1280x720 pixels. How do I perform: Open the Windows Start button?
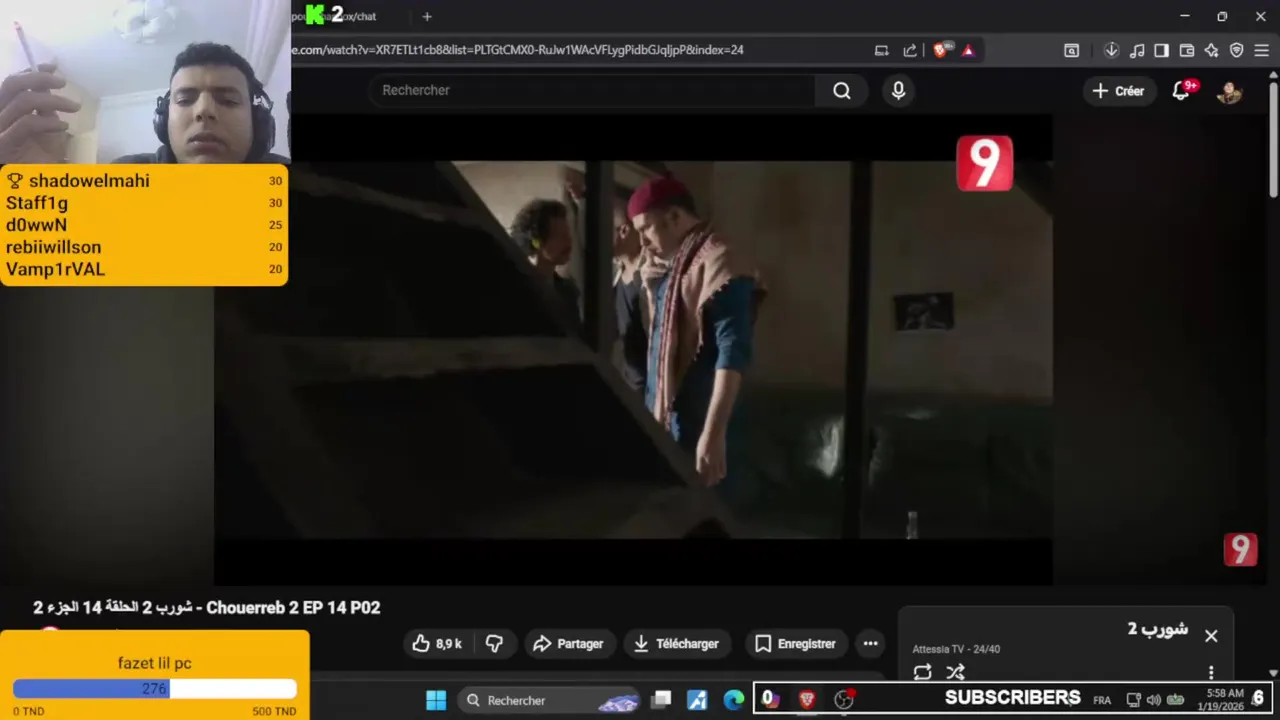pyautogui.click(x=436, y=700)
